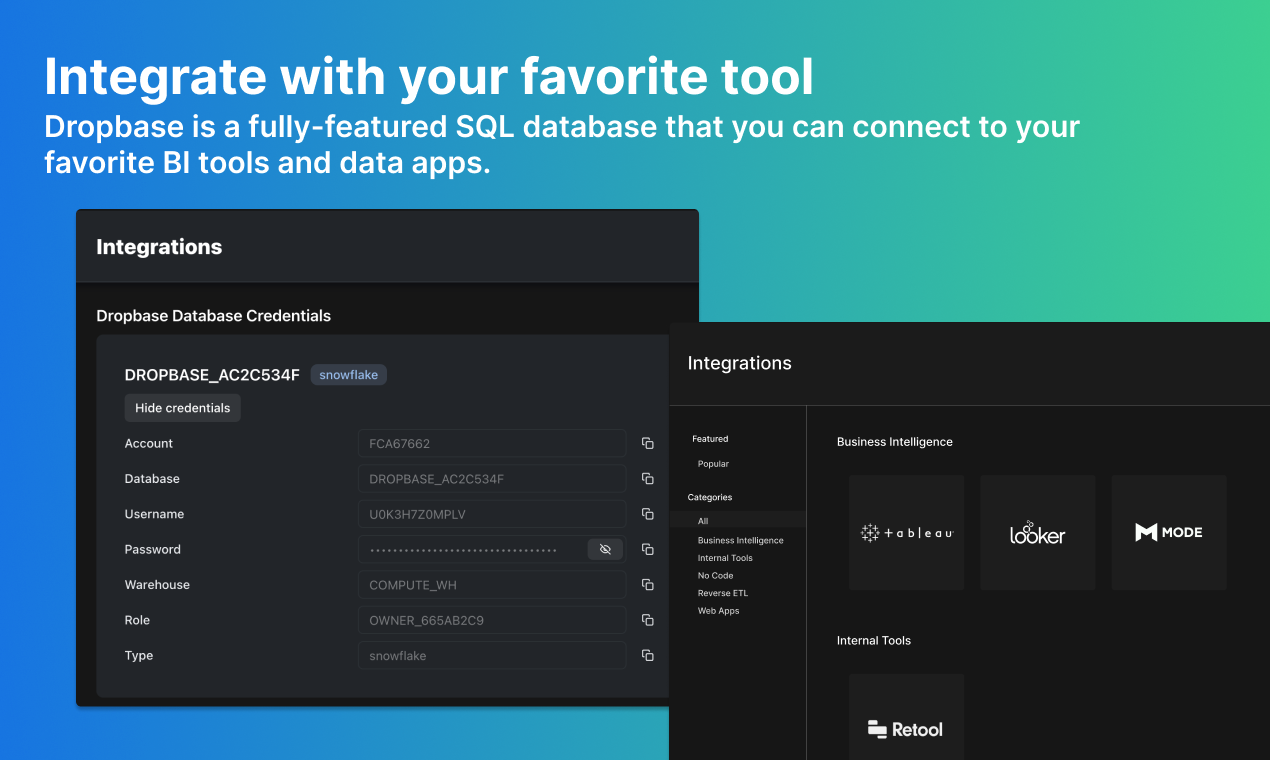
Task: Copy the Warehouse value icon
Action: (648, 585)
